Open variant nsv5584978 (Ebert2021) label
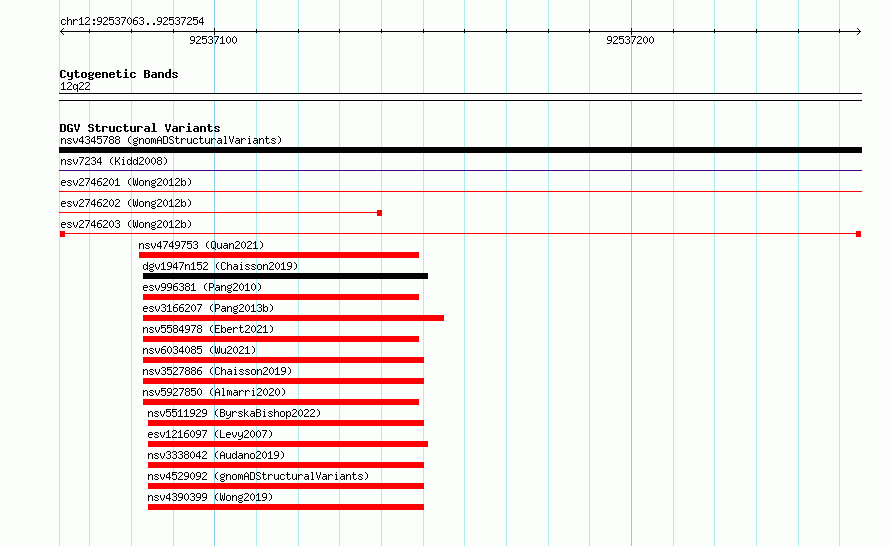The height and width of the screenshot is (546, 890). (208, 329)
